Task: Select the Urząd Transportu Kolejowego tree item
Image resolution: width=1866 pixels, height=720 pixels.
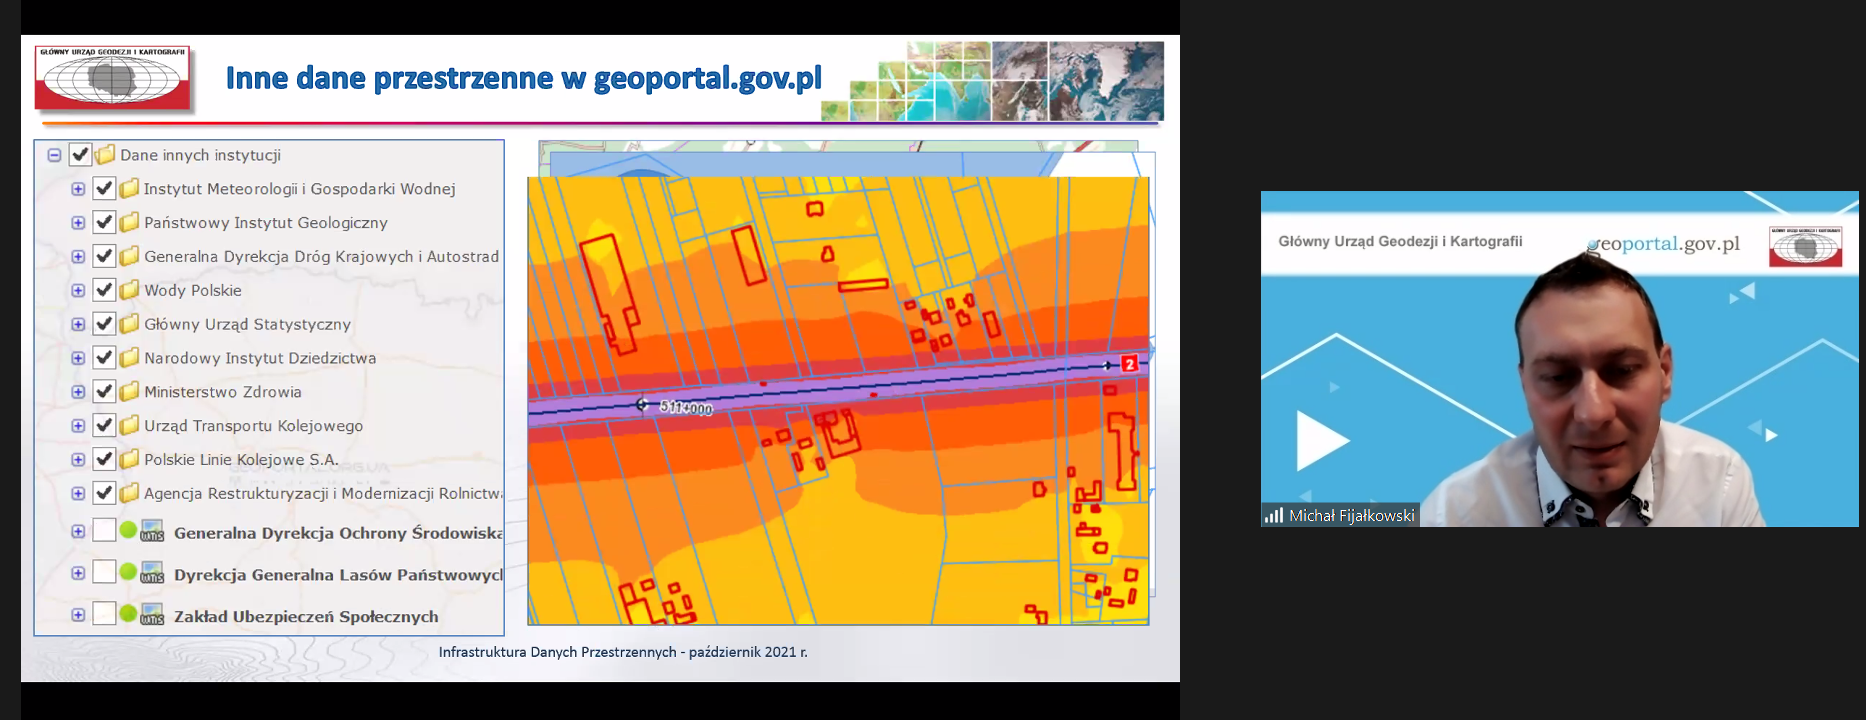Action: (x=253, y=425)
